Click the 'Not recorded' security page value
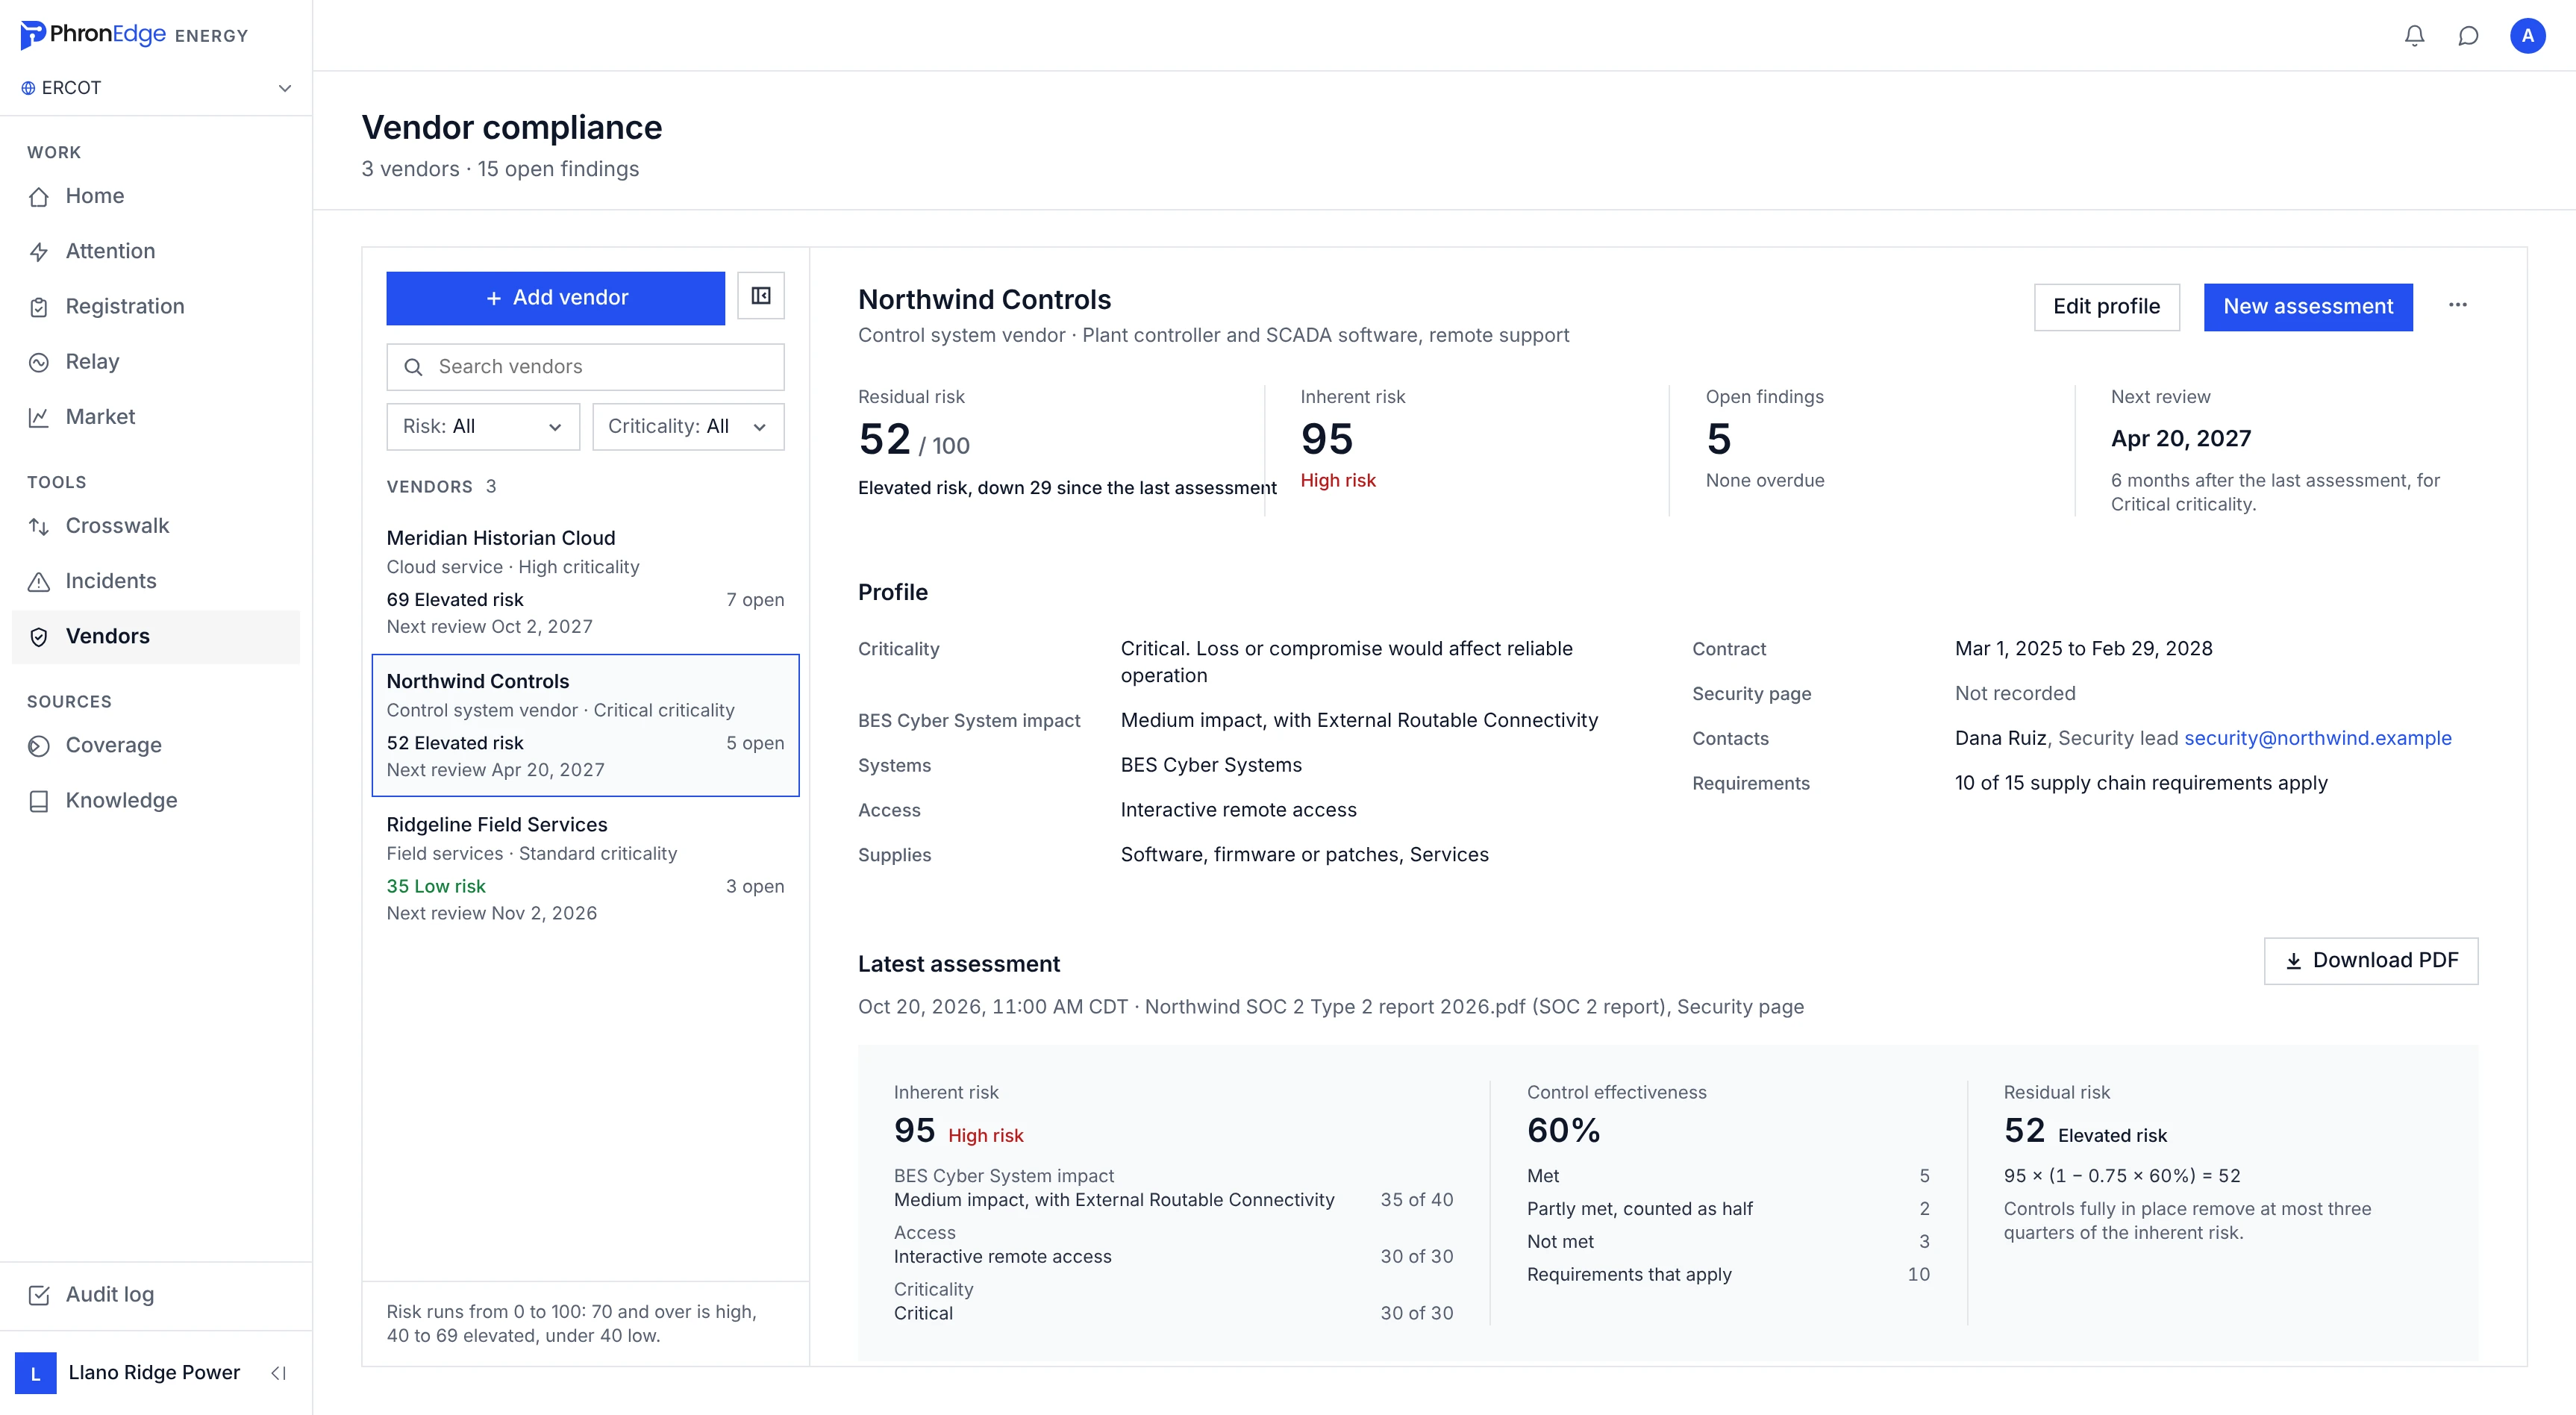The image size is (2576, 1415). [2015, 693]
